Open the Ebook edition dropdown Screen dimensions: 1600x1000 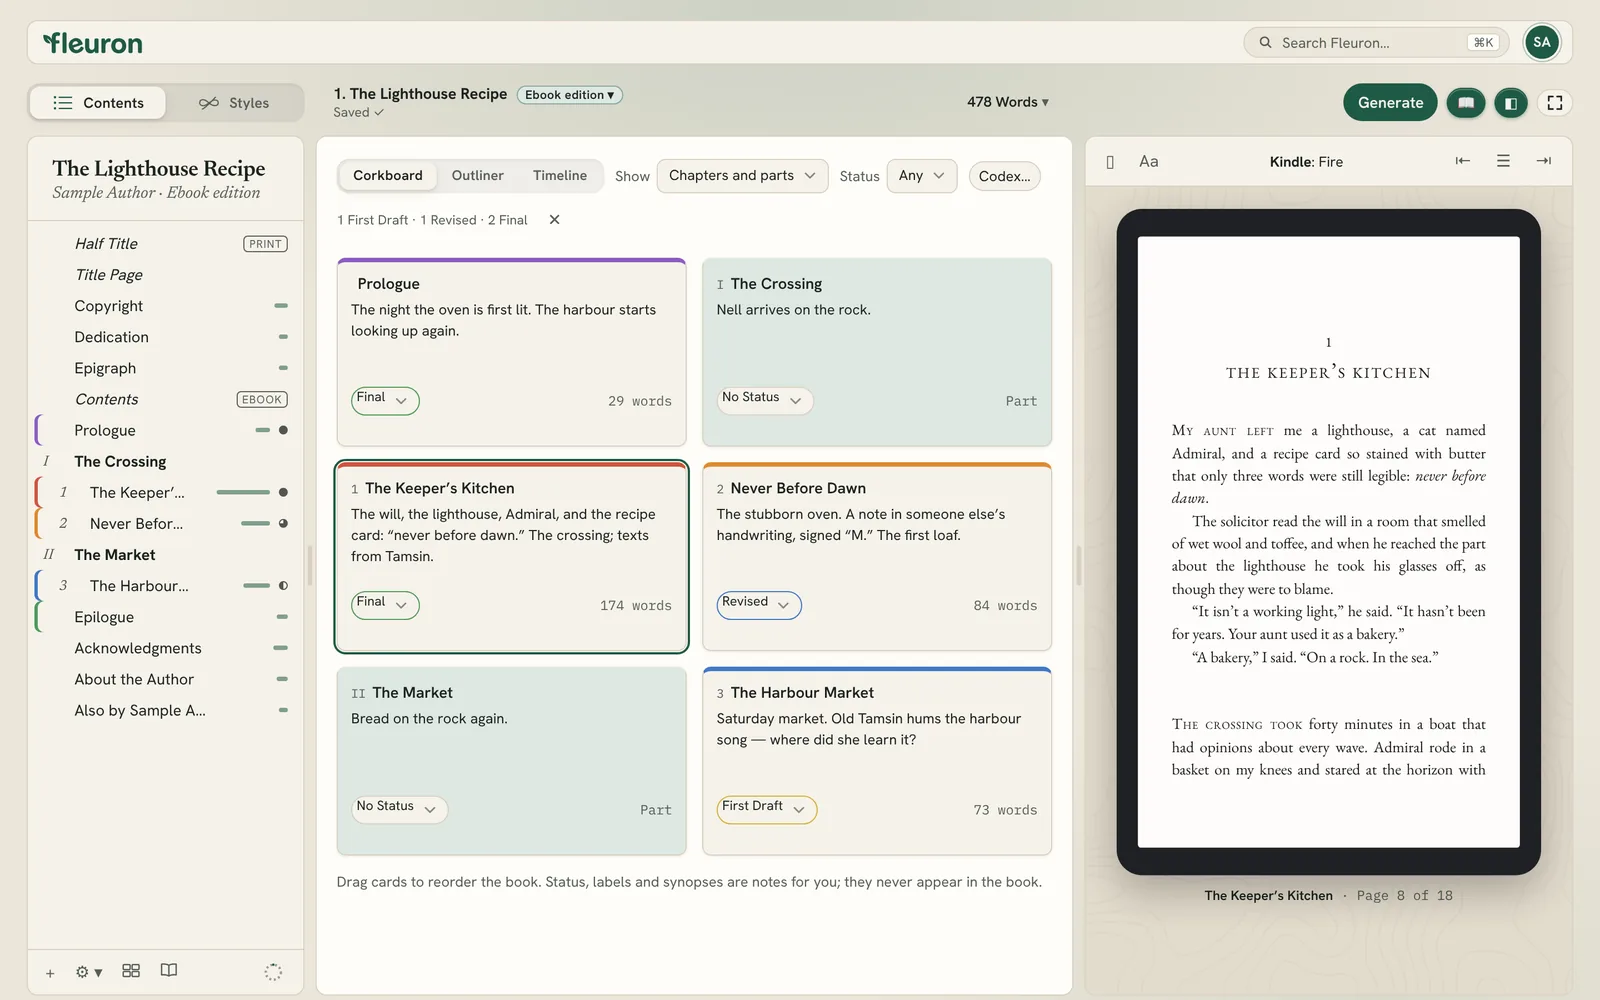tap(570, 95)
